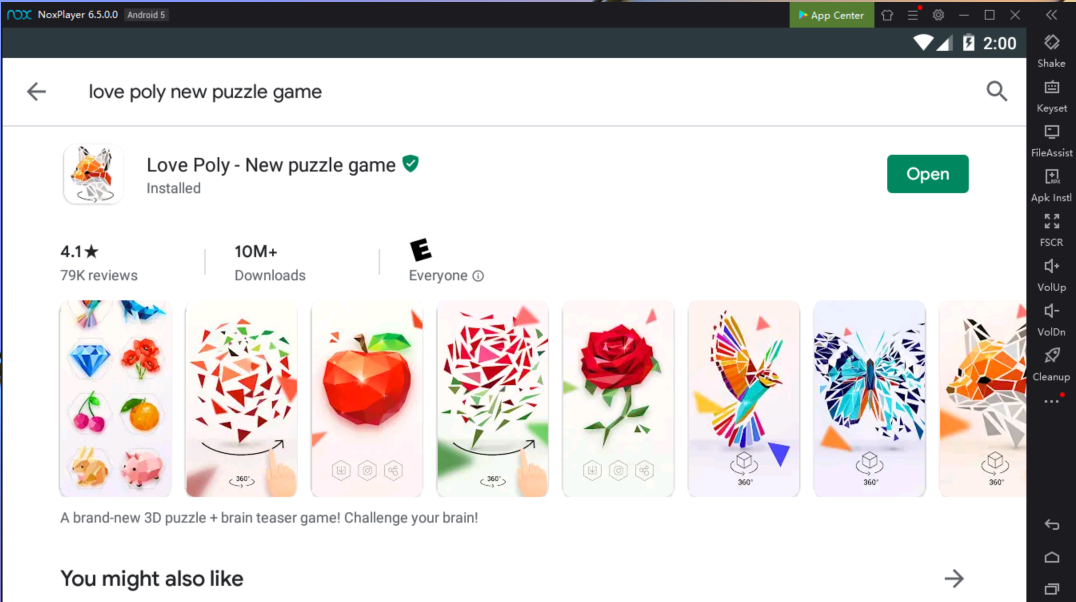This screenshot has width=1076, height=602.
Task: Open NoxPlayer settings gear
Action: [938, 14]
